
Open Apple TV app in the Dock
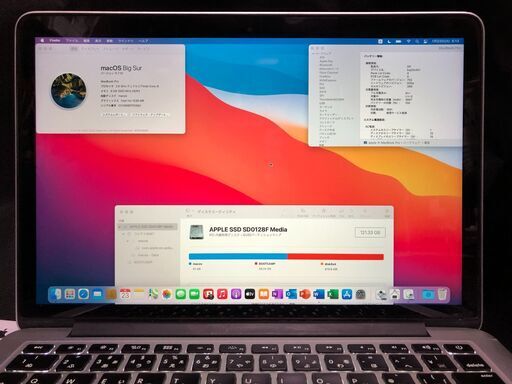point(250,294)
